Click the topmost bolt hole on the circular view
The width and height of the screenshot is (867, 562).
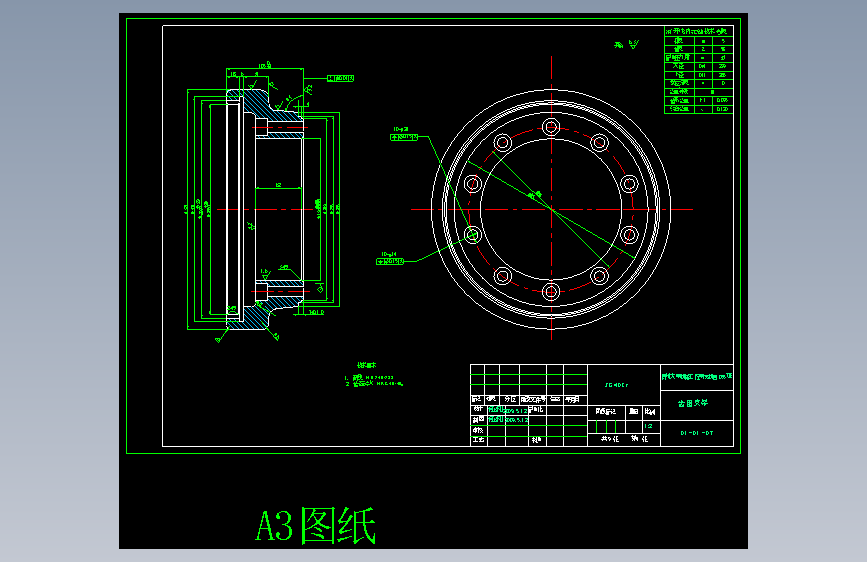point(551,127)
